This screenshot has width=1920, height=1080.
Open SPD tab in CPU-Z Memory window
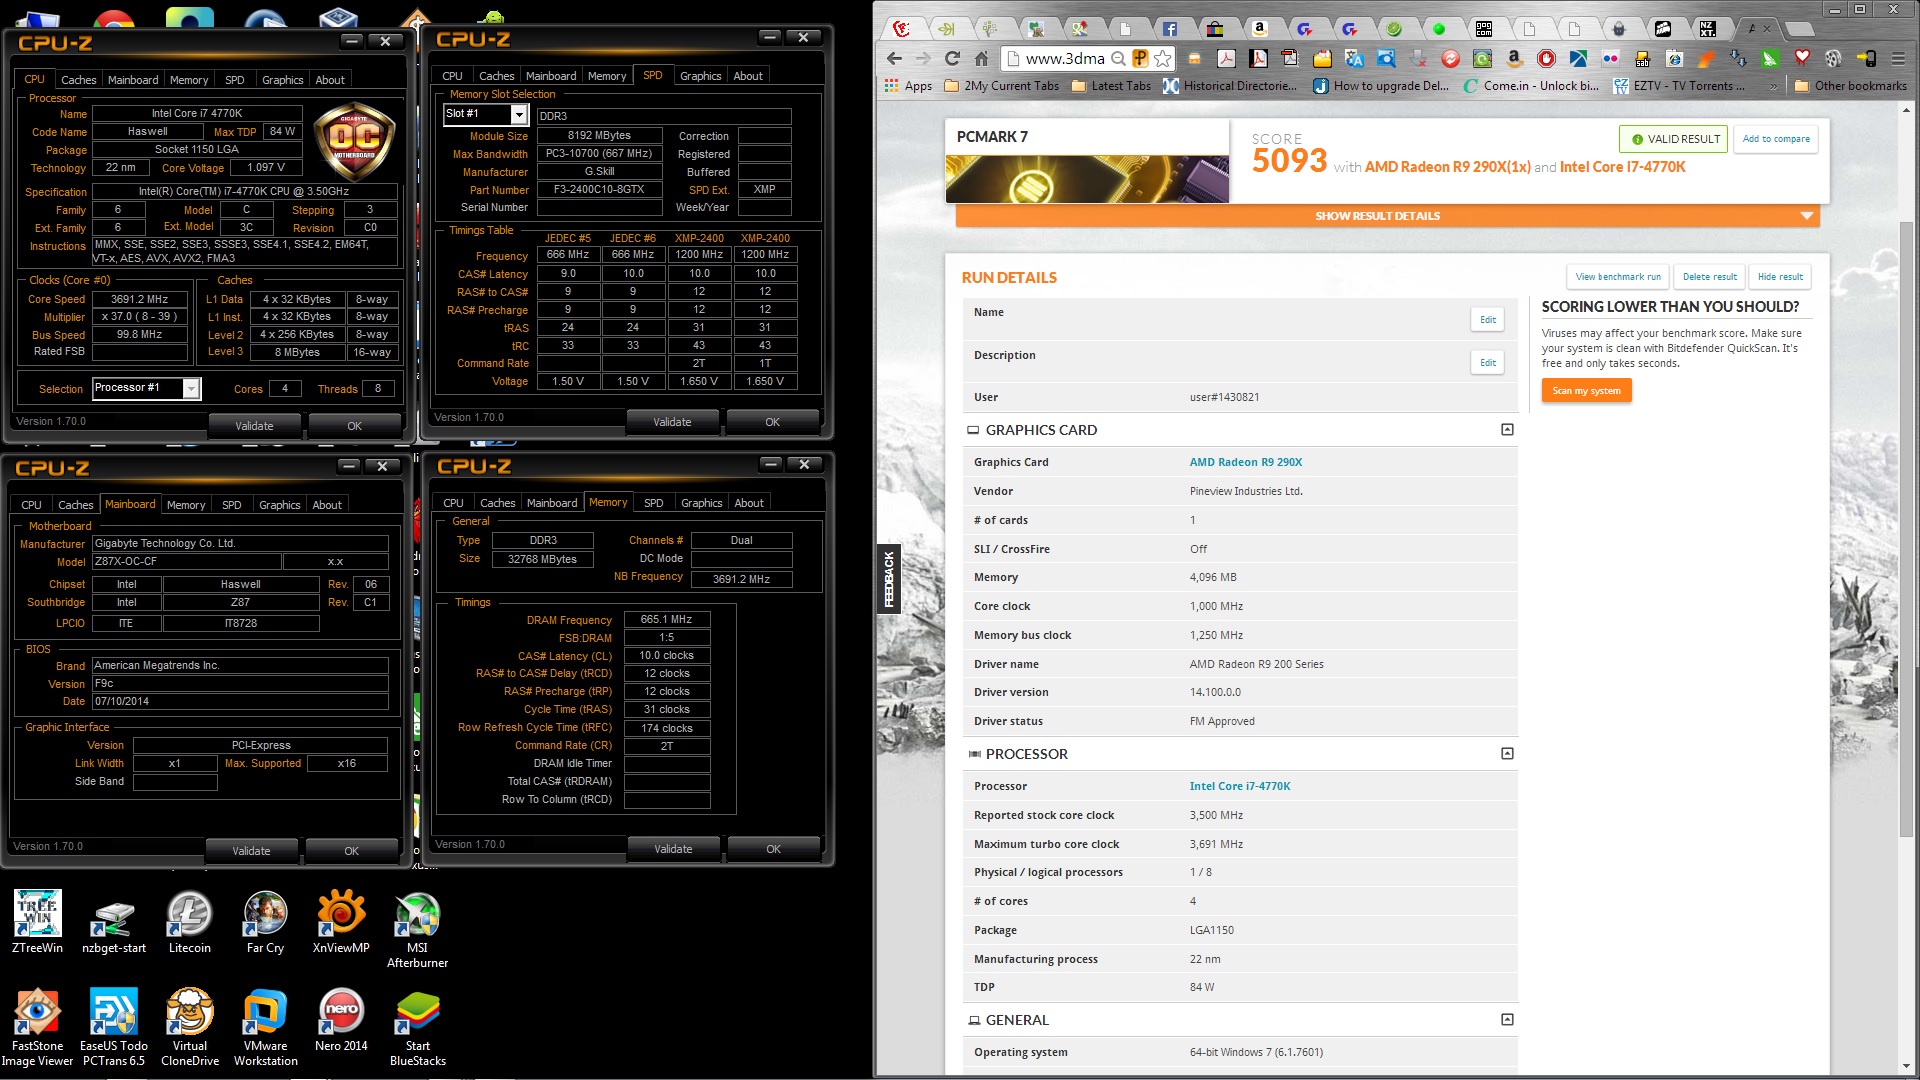(653, 503)
